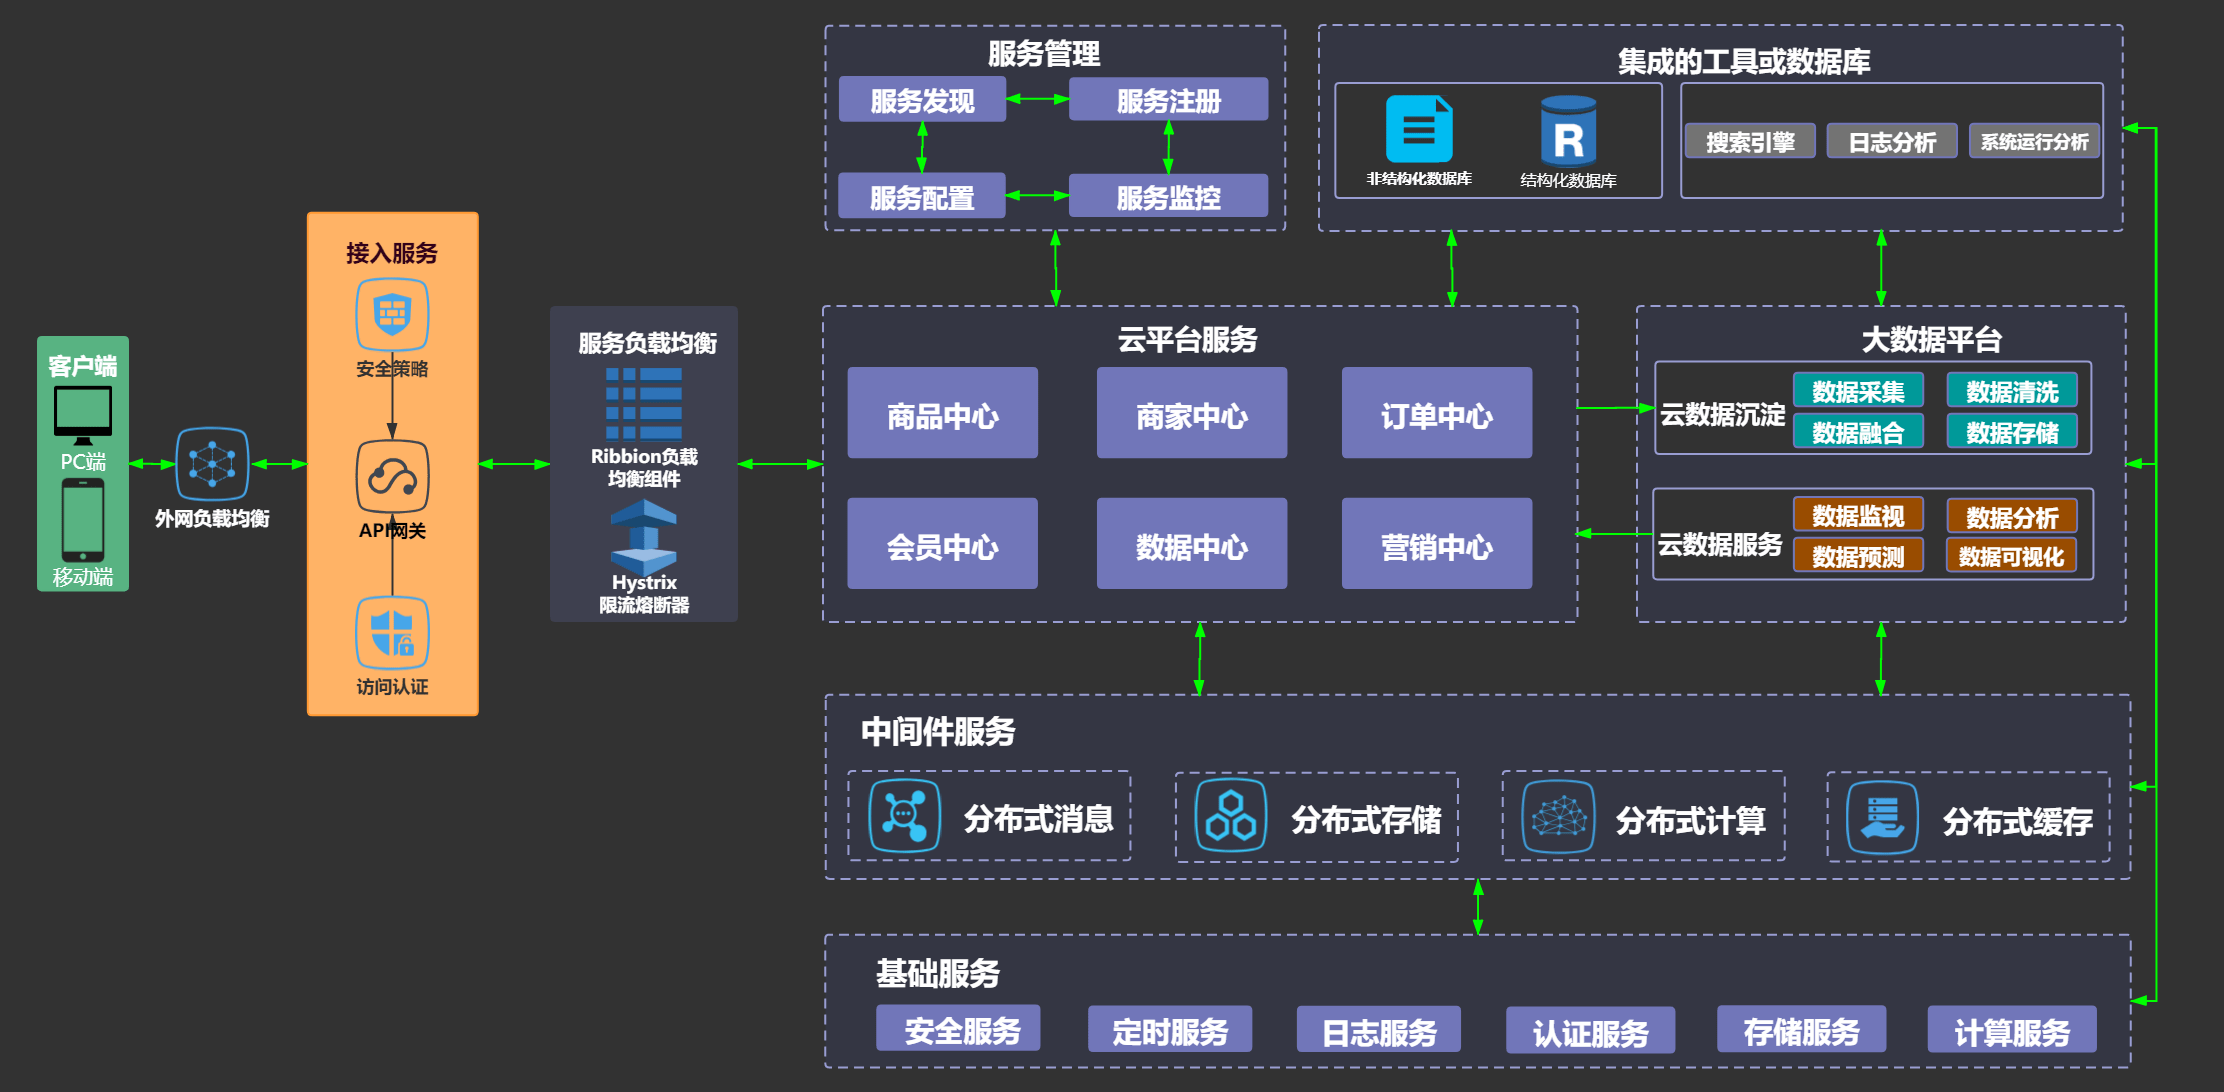Select the 分布式存储 hexagon icon

(x=1231, y=817)
